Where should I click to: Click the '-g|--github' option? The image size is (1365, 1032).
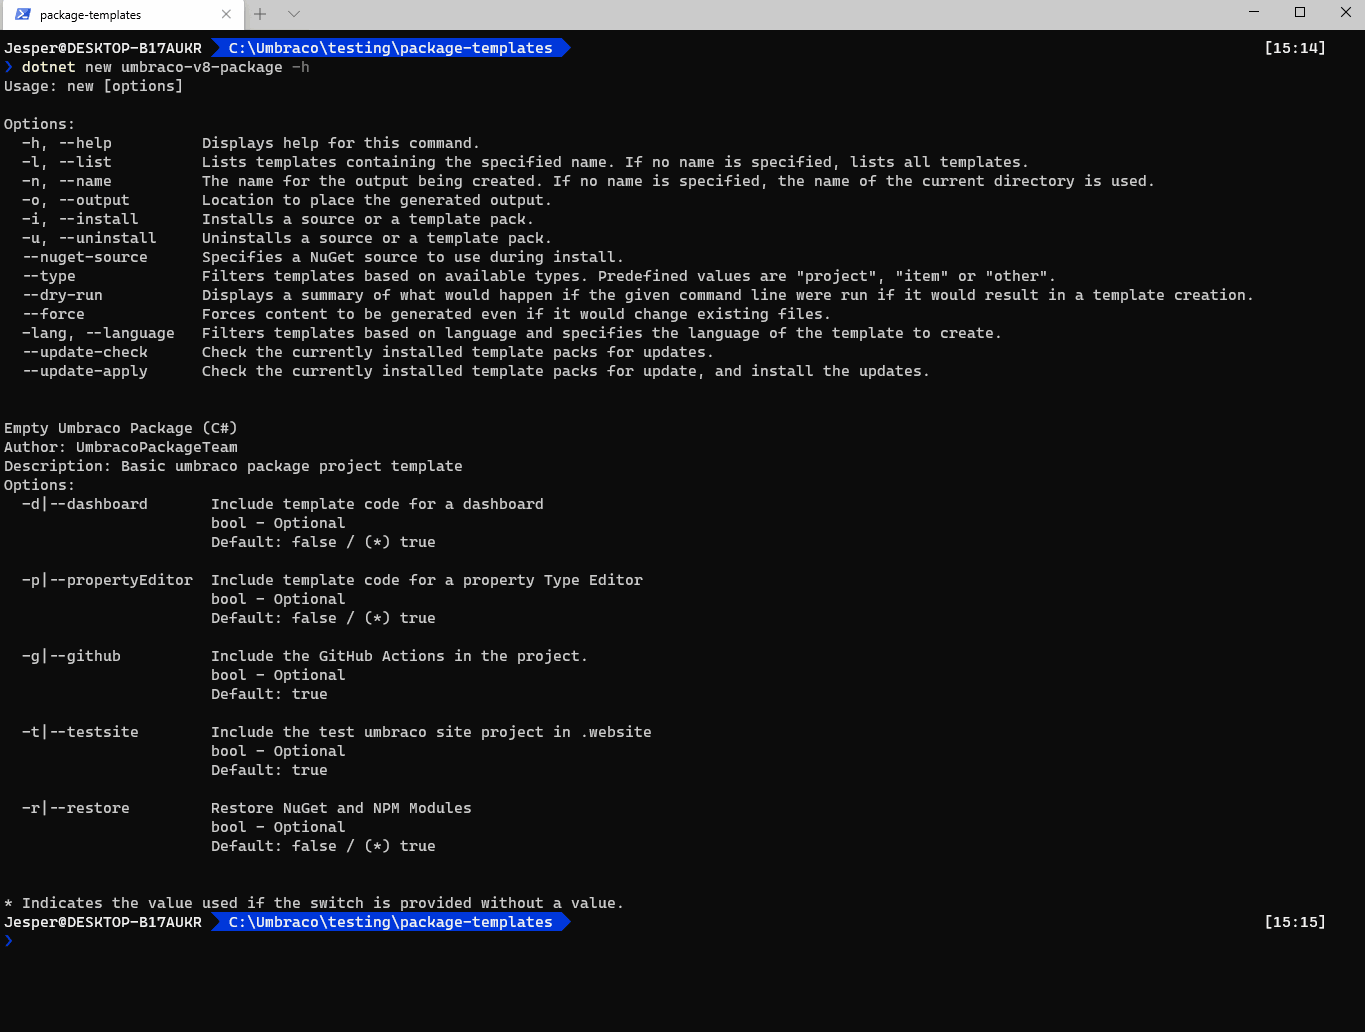click(71, 656)
